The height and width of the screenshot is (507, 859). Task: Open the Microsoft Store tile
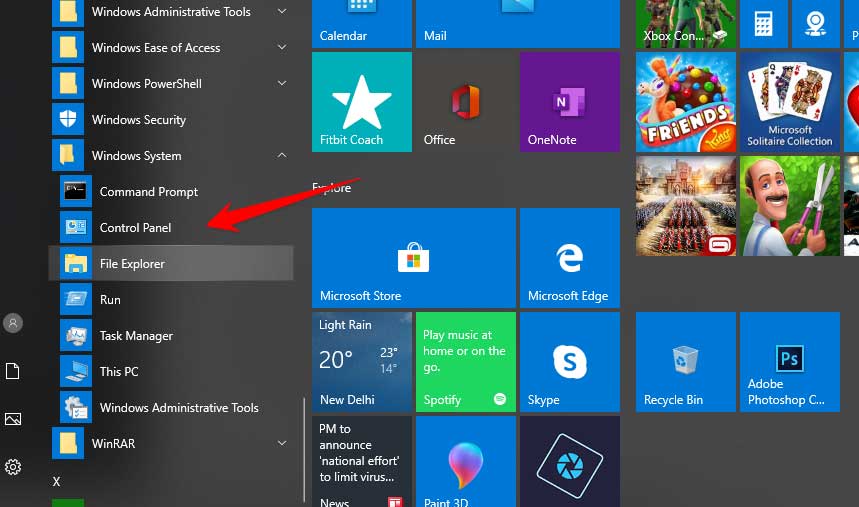[x=414, y=258]
